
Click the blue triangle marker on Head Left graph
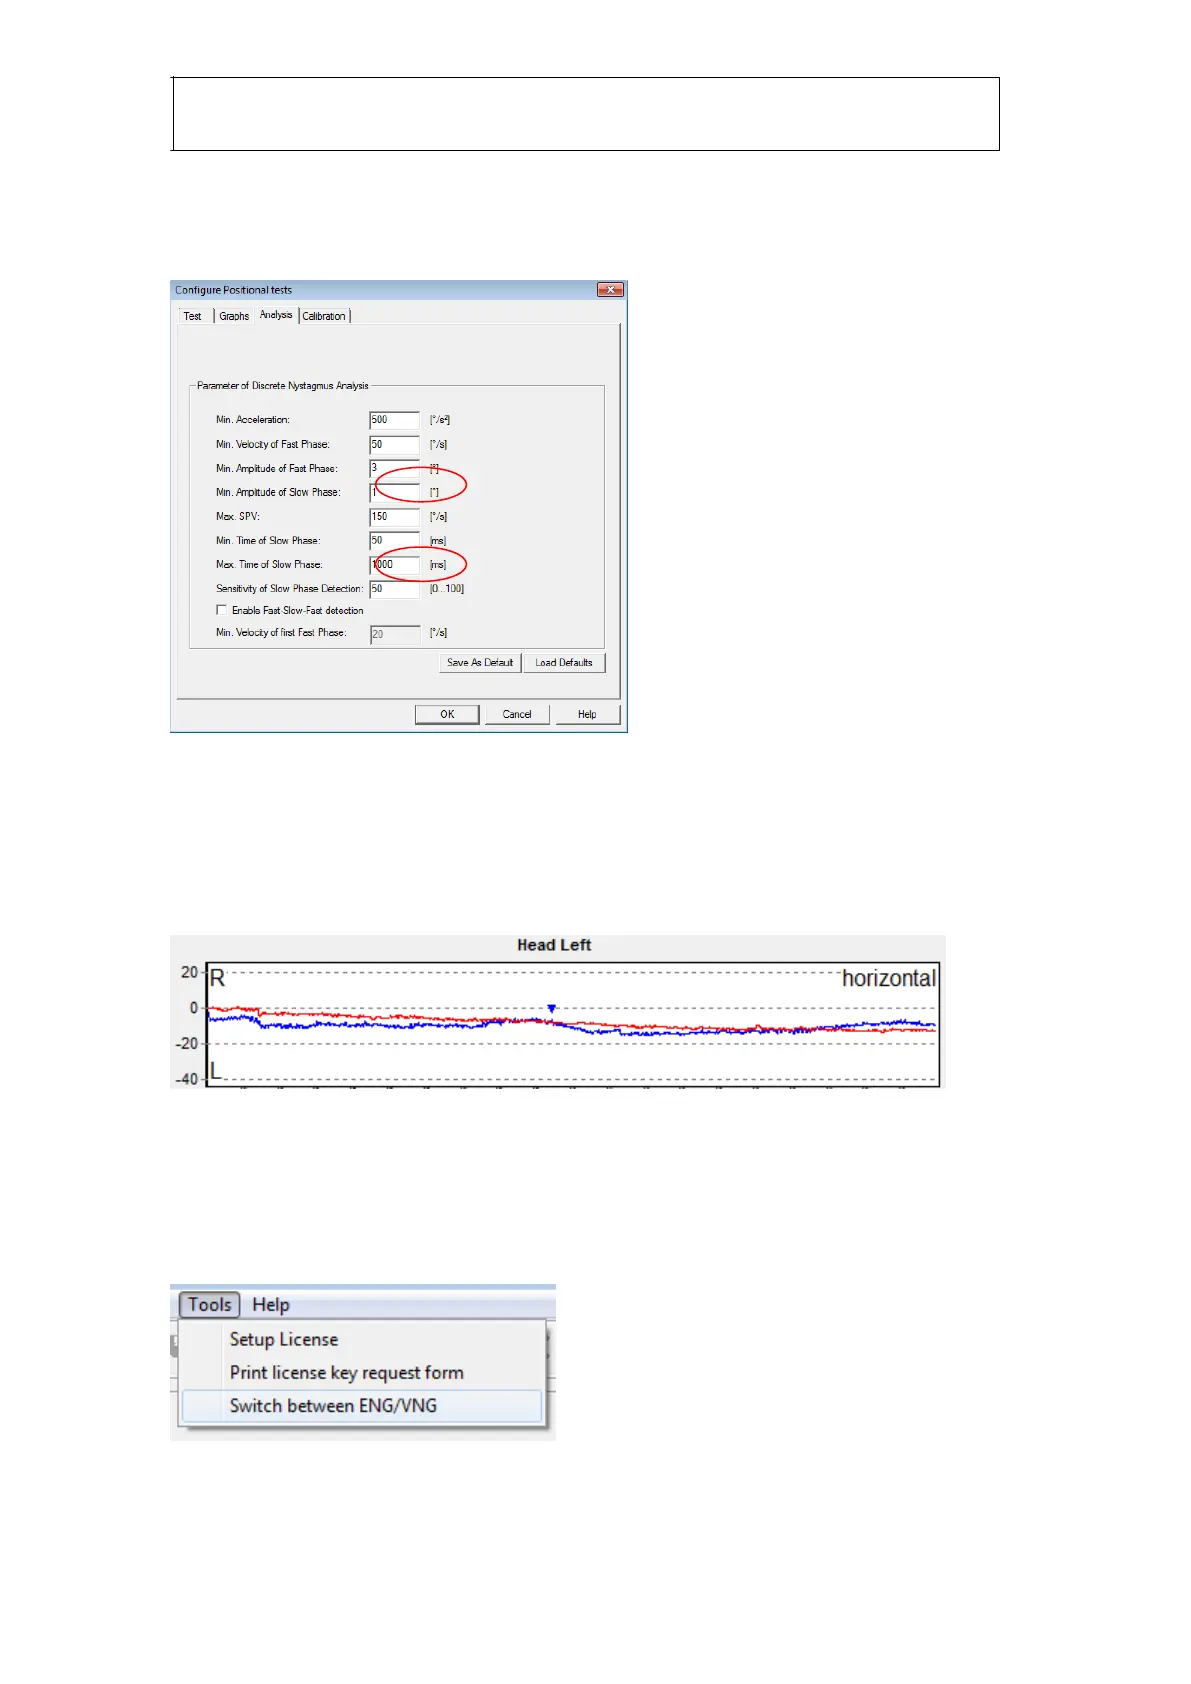coord(551,1009)
